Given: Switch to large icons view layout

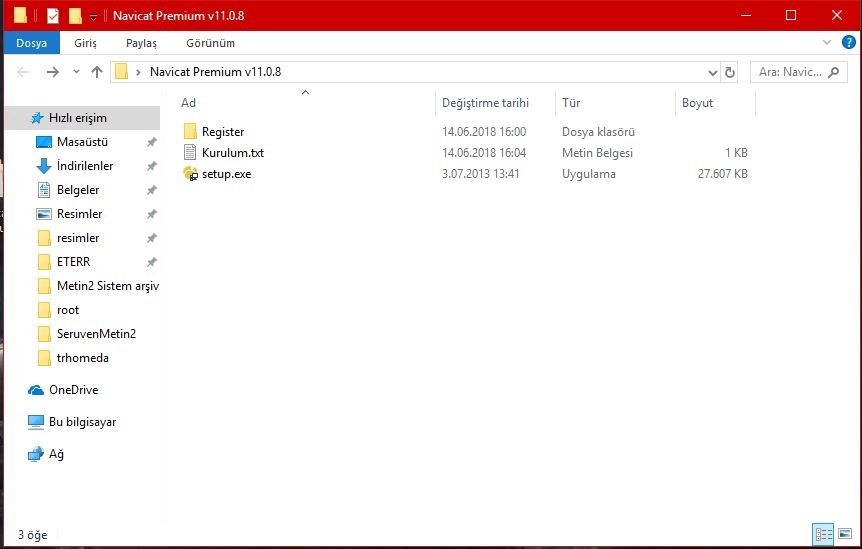Looking at the screenshot, I should [845, 534].
